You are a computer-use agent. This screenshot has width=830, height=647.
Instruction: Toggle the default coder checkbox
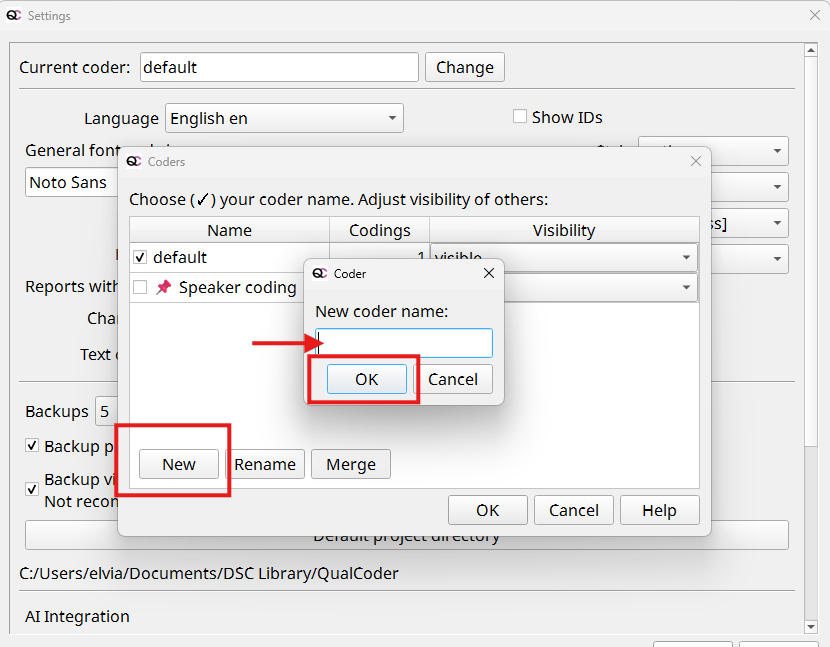[x=140, y=257]
